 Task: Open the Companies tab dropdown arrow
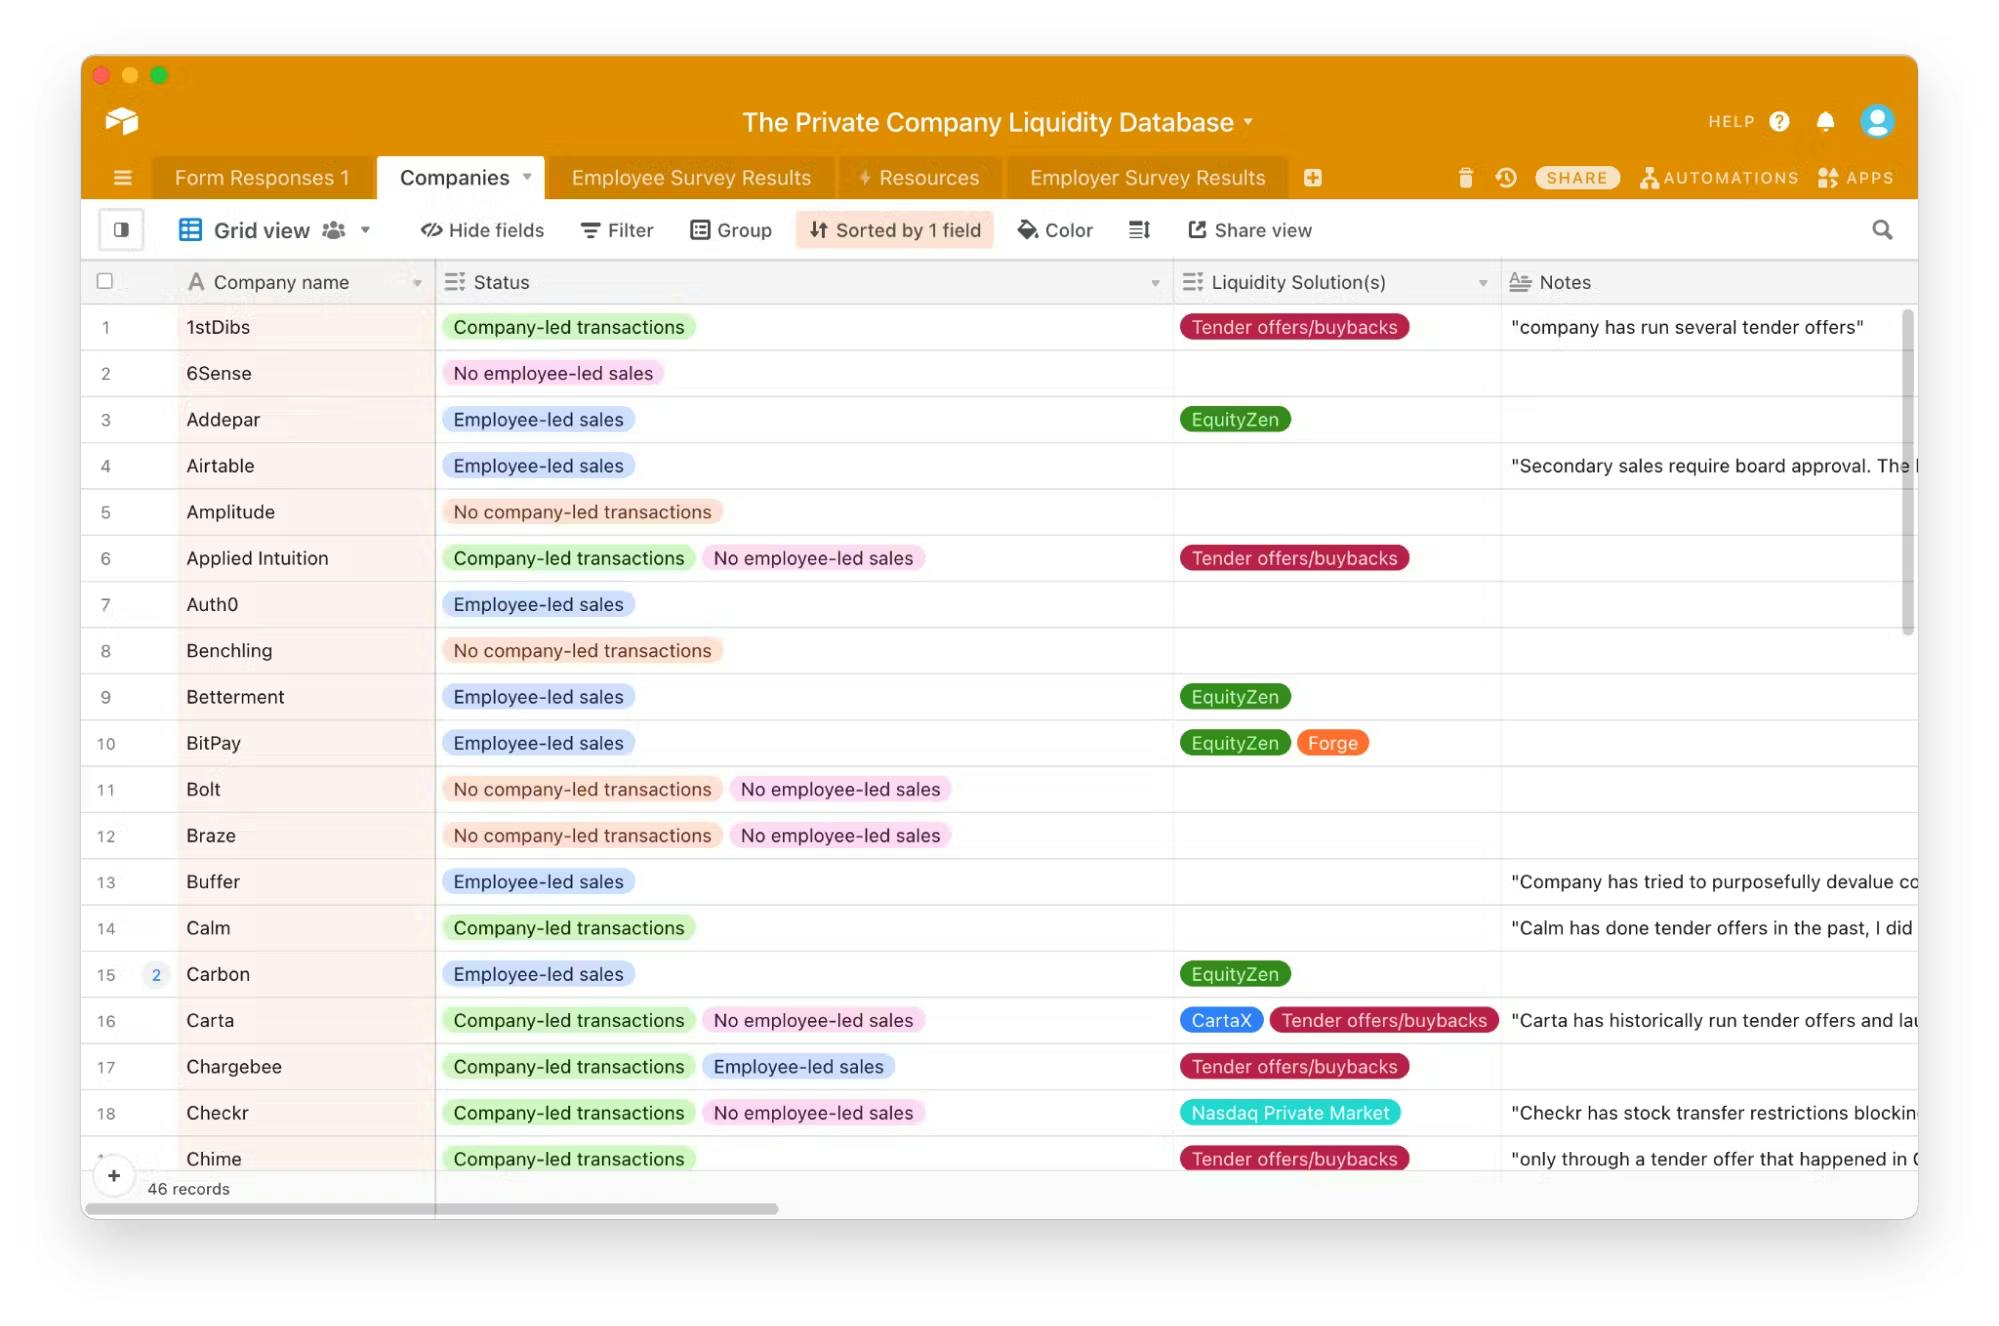pyautogui.click(x=527, y=177)
